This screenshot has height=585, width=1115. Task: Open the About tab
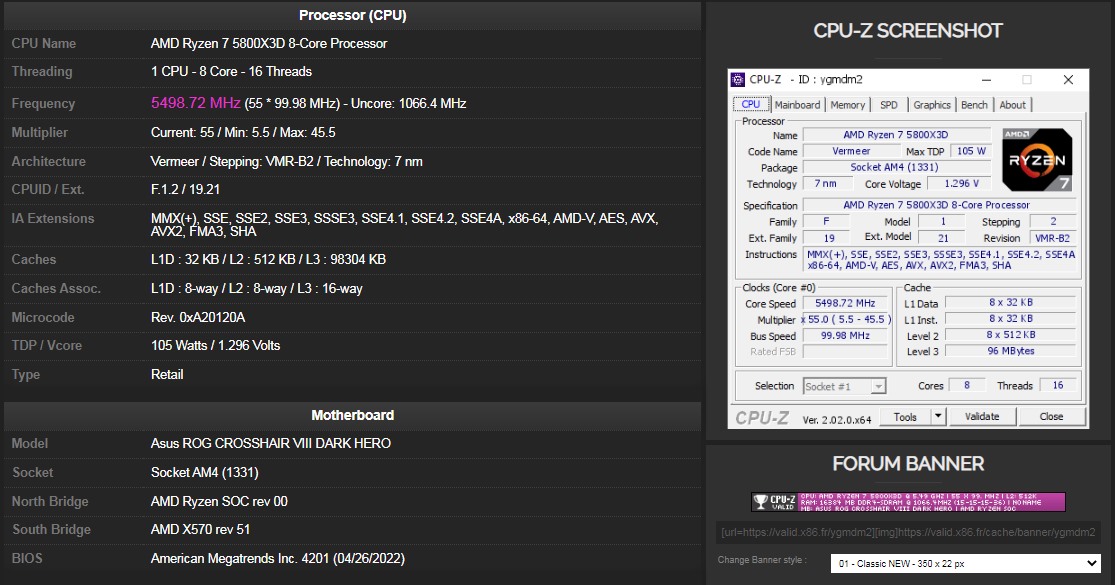[x=1013, y=104]
